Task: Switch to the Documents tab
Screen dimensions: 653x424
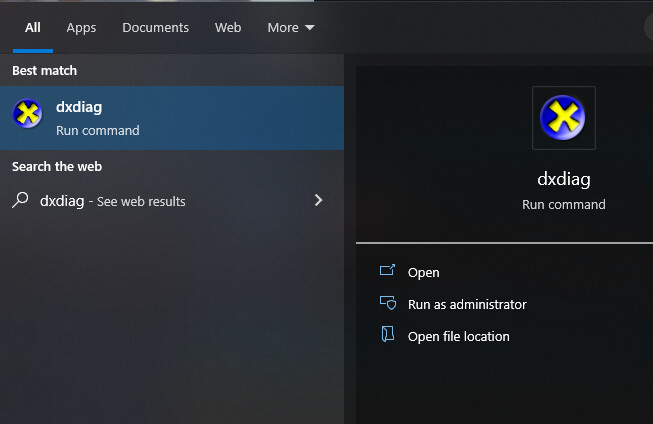Action: [155, 27]
